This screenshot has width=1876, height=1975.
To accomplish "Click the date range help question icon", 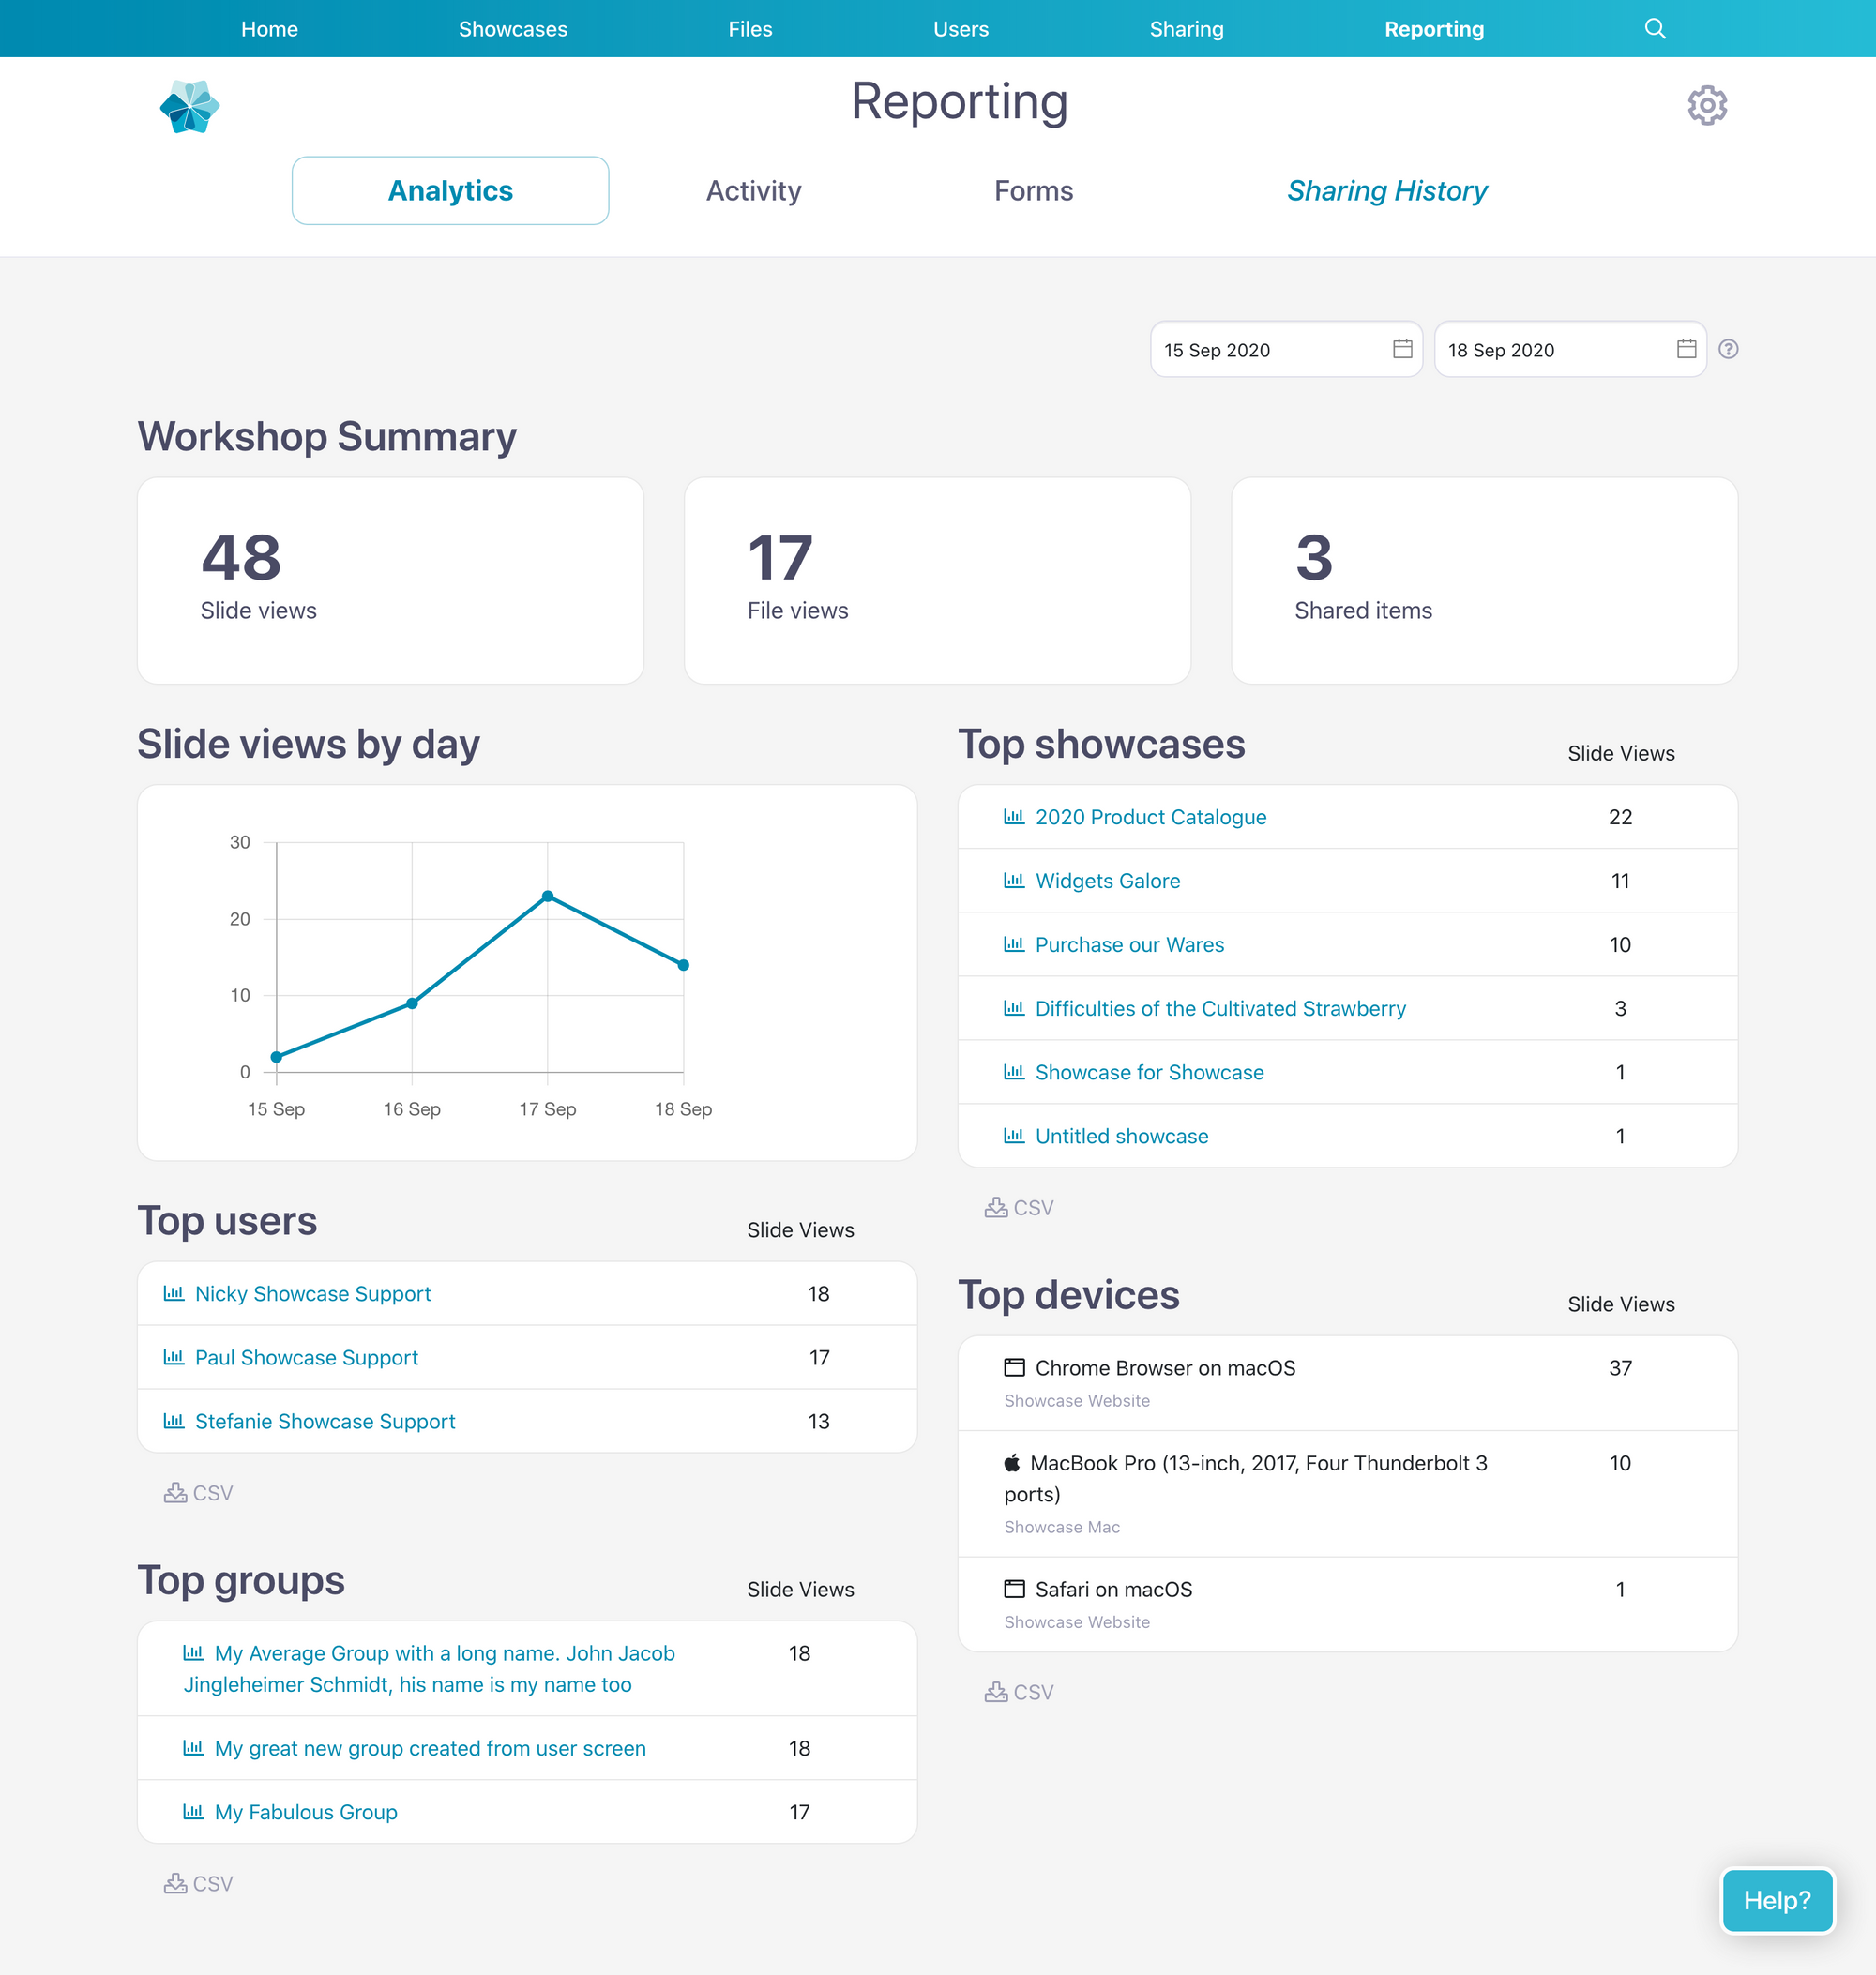I will click(1728, 349).
